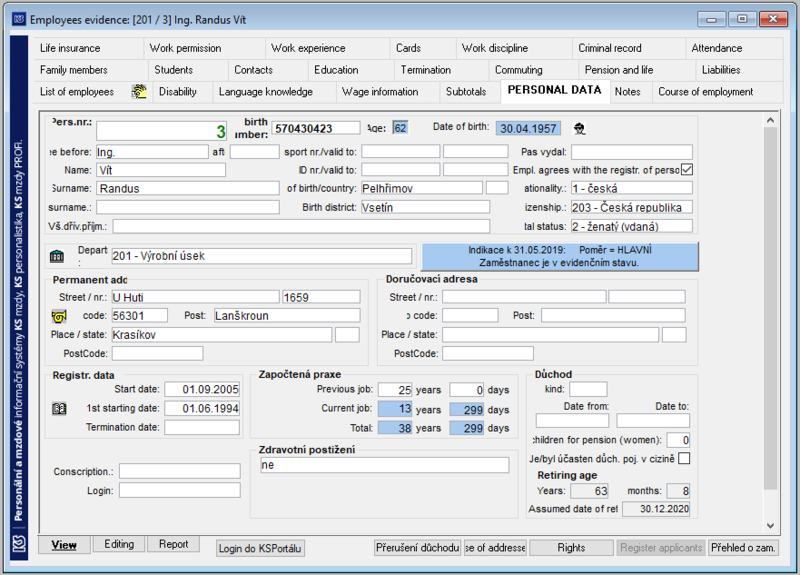This screenshot has height=575, width=800.
Task: Click the Editing mode button
Action: click(x=119, y=544)
